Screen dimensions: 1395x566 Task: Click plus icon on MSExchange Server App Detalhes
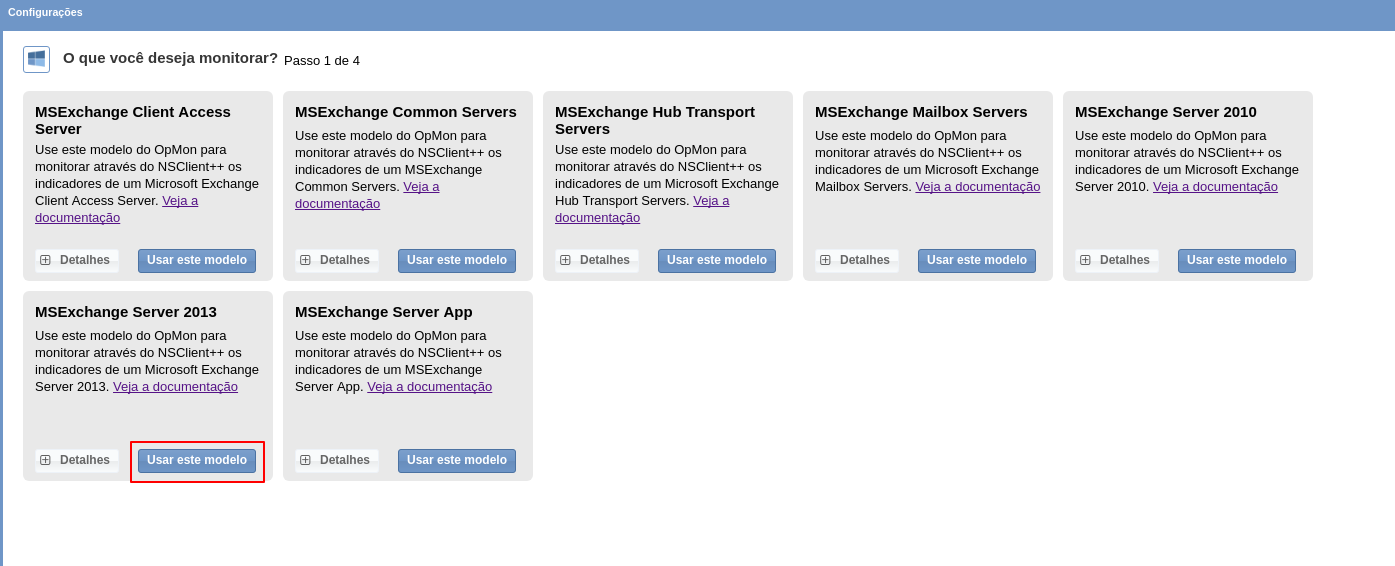305,460
